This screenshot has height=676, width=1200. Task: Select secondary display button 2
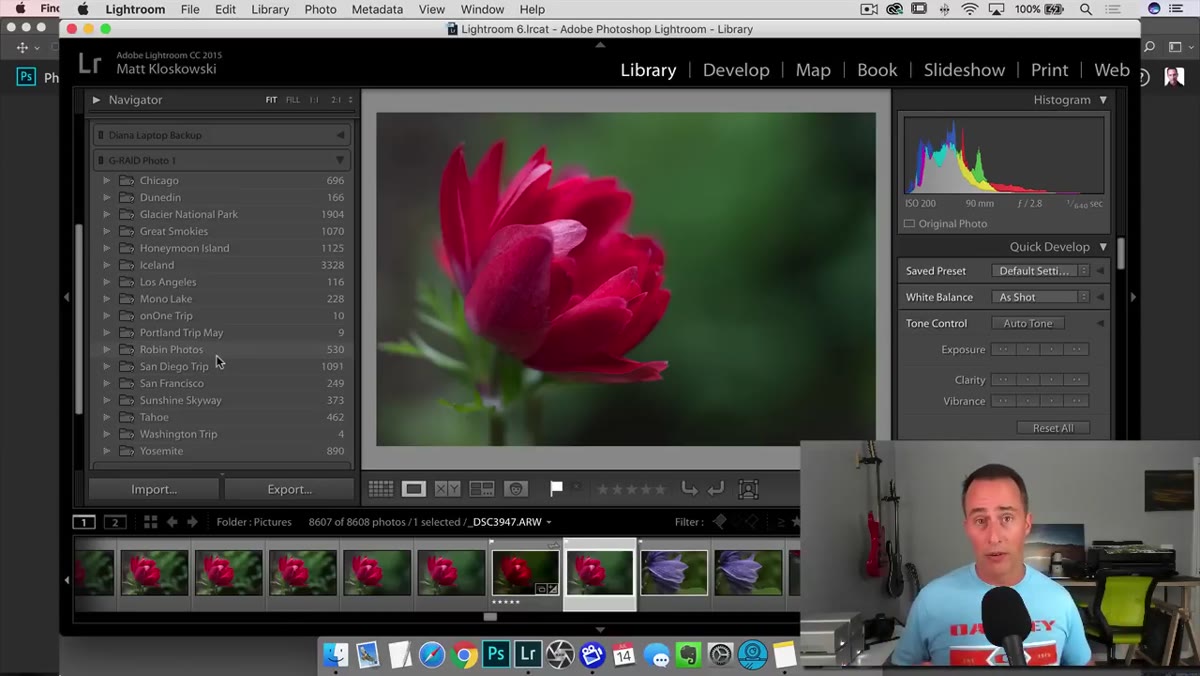pyautogui.click(x=115, y=522)
